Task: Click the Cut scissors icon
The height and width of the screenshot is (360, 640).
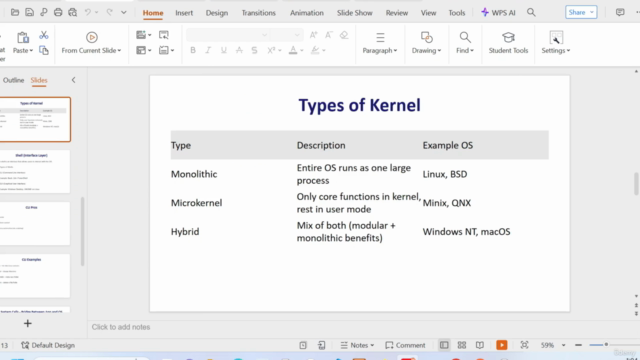Action: click(44, 36)
